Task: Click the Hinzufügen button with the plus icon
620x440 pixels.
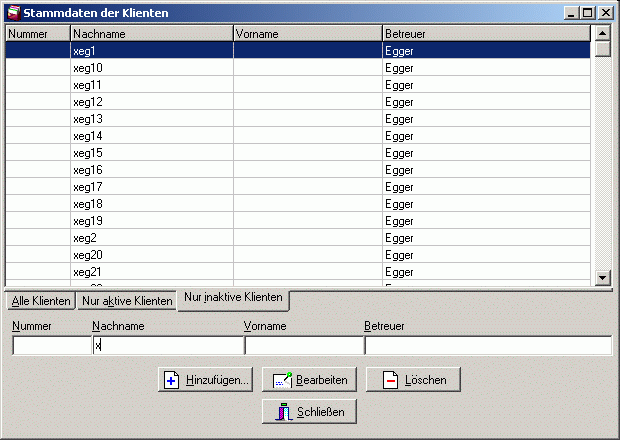Action: coord(205,380)
